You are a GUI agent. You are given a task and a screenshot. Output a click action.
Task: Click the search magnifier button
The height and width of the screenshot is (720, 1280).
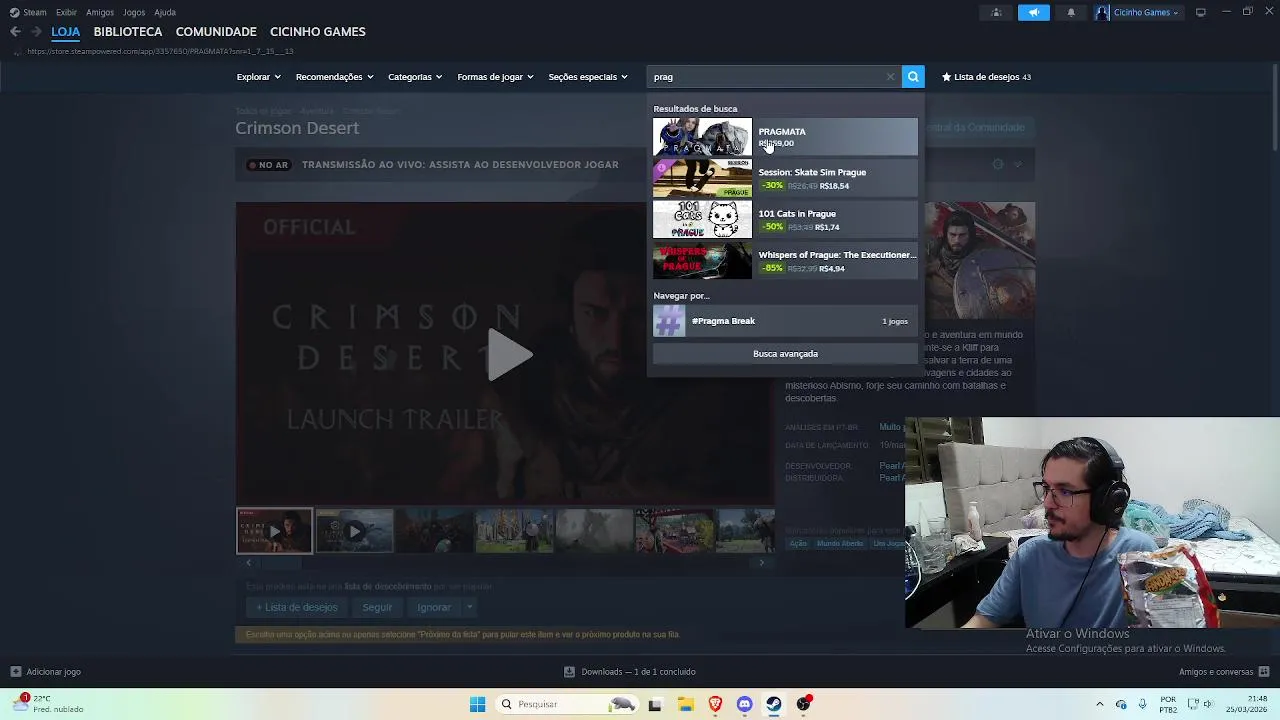(x=913, y=77)
